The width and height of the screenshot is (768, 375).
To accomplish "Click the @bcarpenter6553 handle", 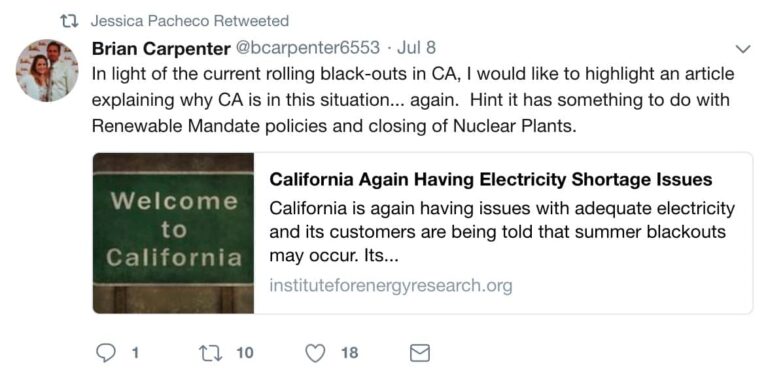I will point(308,48).
